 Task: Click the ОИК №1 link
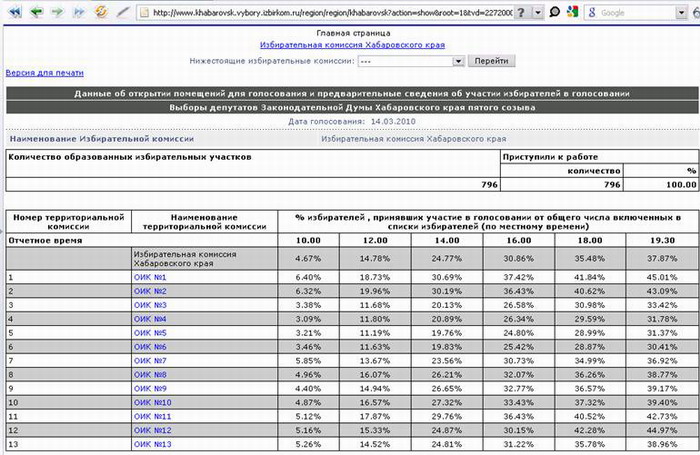(149, 277)
